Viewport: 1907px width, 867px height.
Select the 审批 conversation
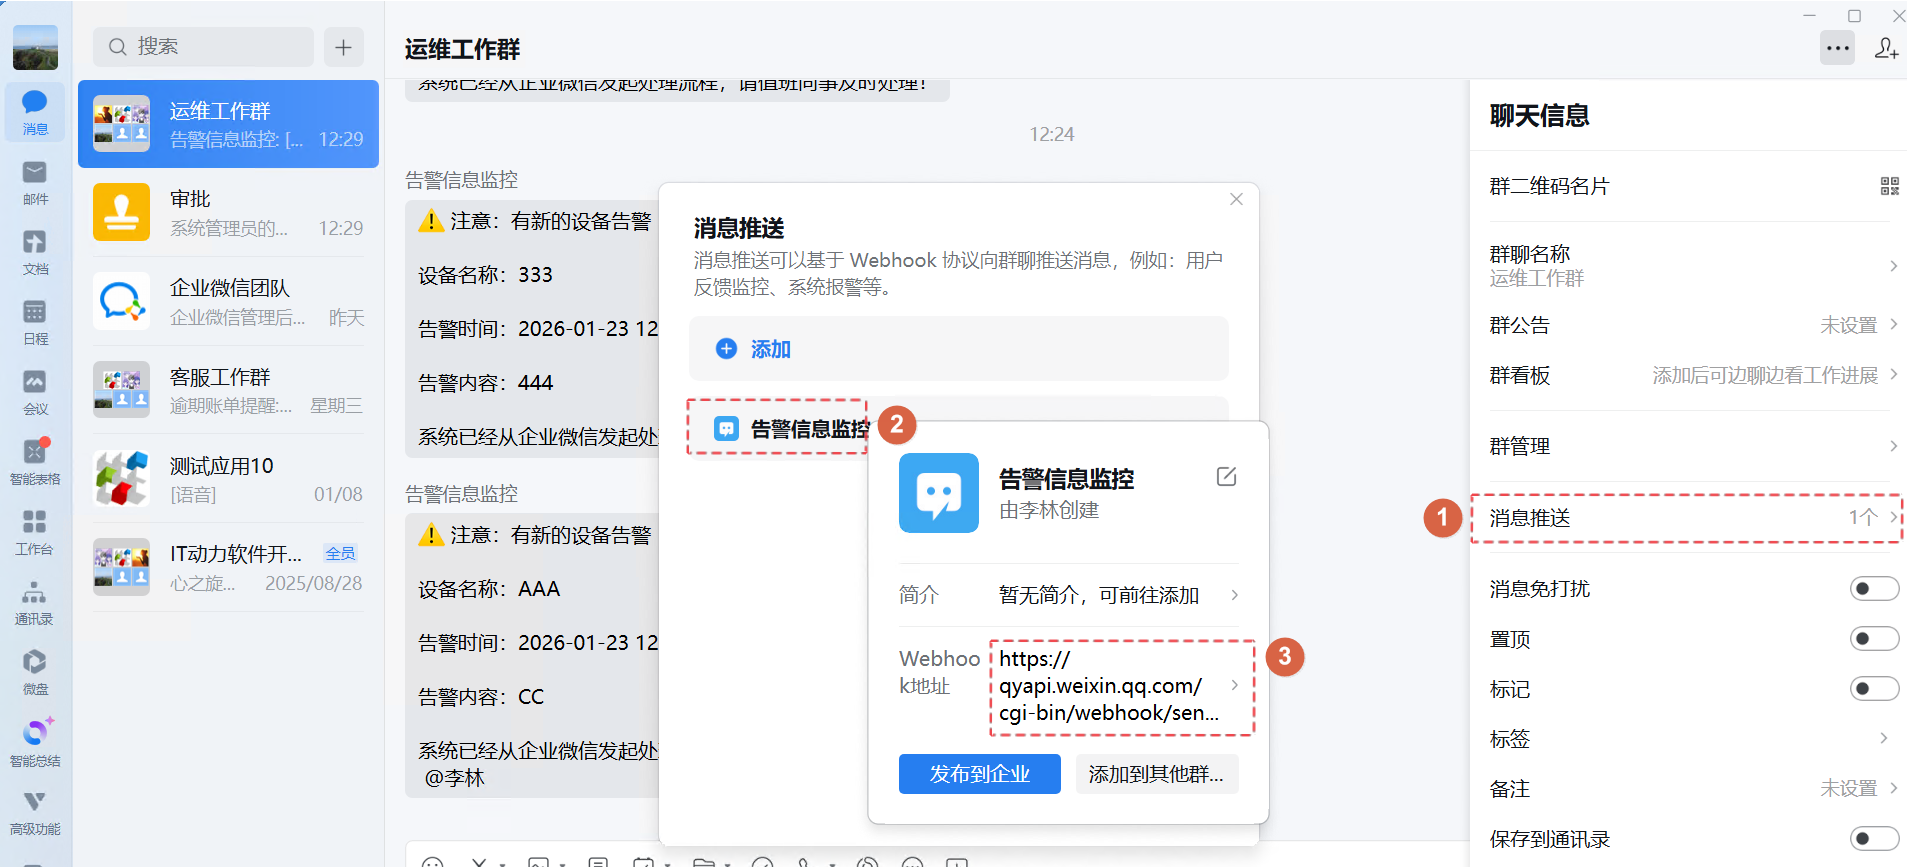pos(228,212)
